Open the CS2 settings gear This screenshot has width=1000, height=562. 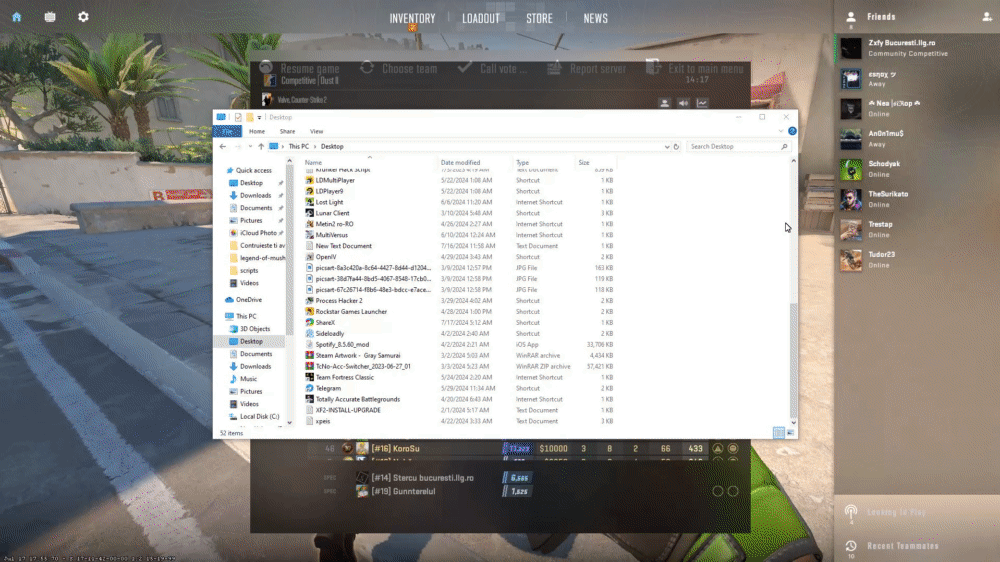(84, 17)
